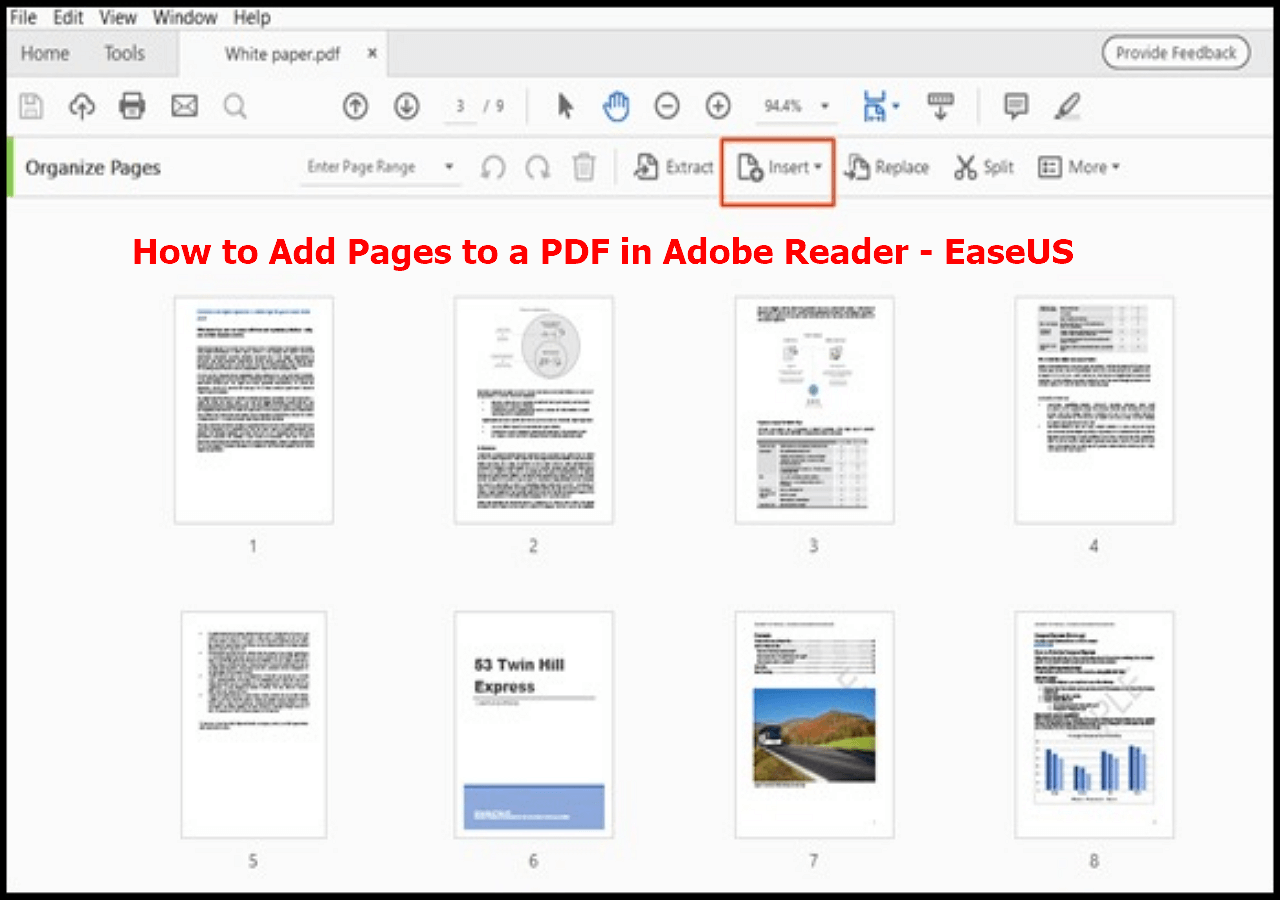Viewport: 1280px width, 900px height.
Task: Go to previous page with up arrow
Action: [x=355, y=106]
